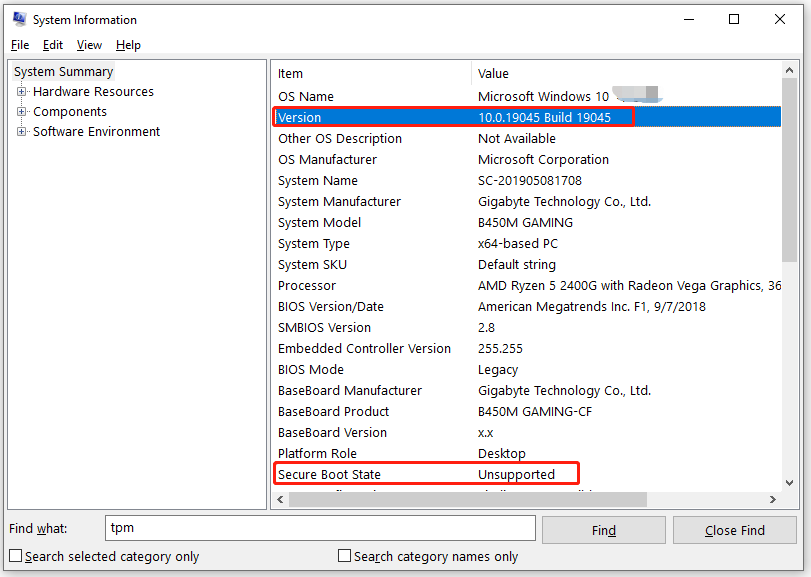Screen dimensions: 811x577
Task: Open the Edit menu
Action: [x=52, y=45]
